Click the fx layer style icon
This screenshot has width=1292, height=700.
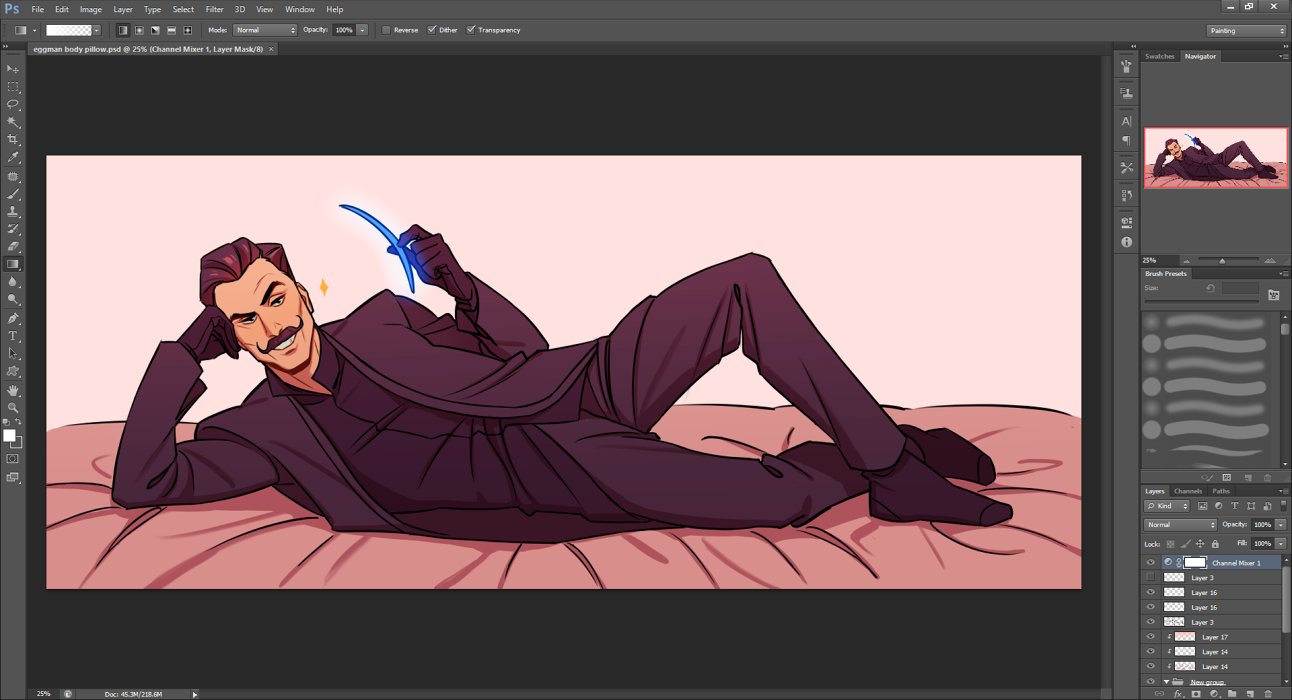click(1178, 693)
